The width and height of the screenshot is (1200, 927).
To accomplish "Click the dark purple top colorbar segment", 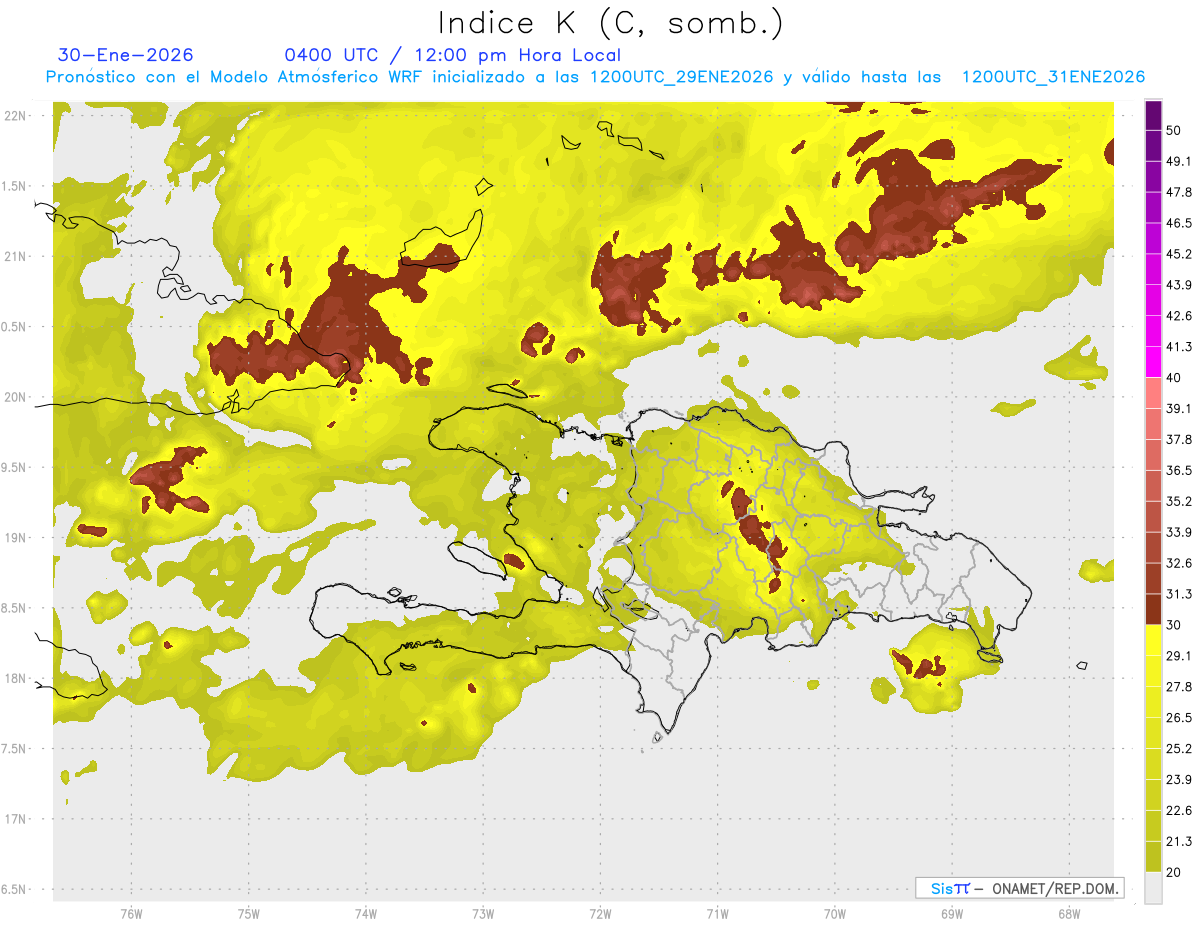I will [x=1153, y=115].
